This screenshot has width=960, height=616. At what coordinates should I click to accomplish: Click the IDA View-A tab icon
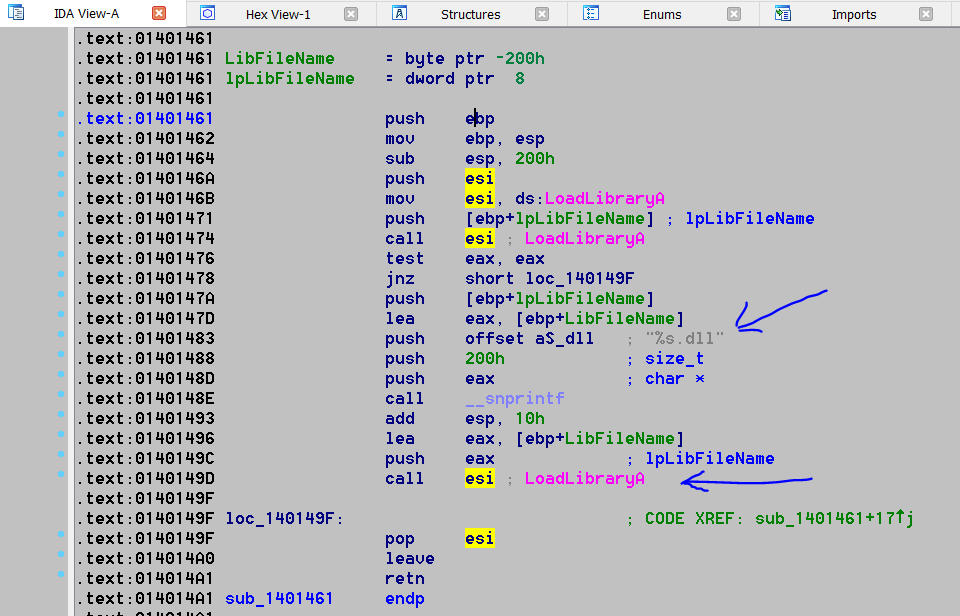16,14
